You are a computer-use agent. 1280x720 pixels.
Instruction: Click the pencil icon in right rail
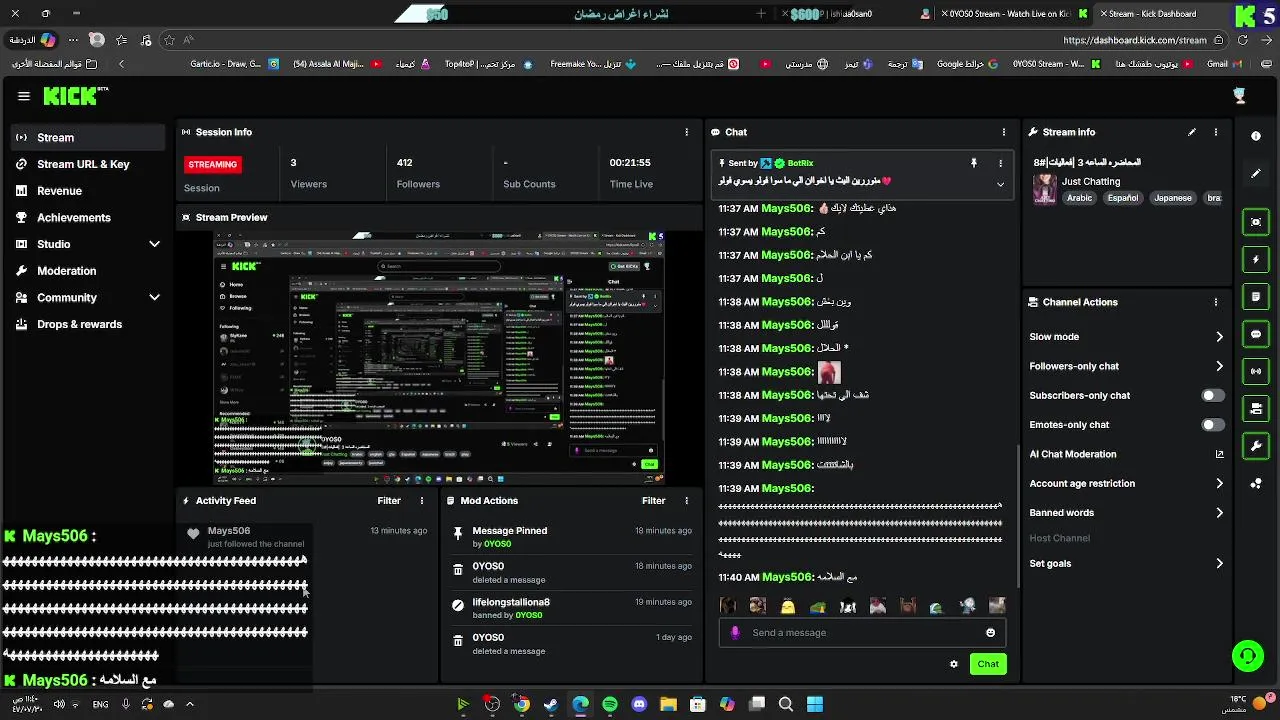click(x=1256, y=173)
